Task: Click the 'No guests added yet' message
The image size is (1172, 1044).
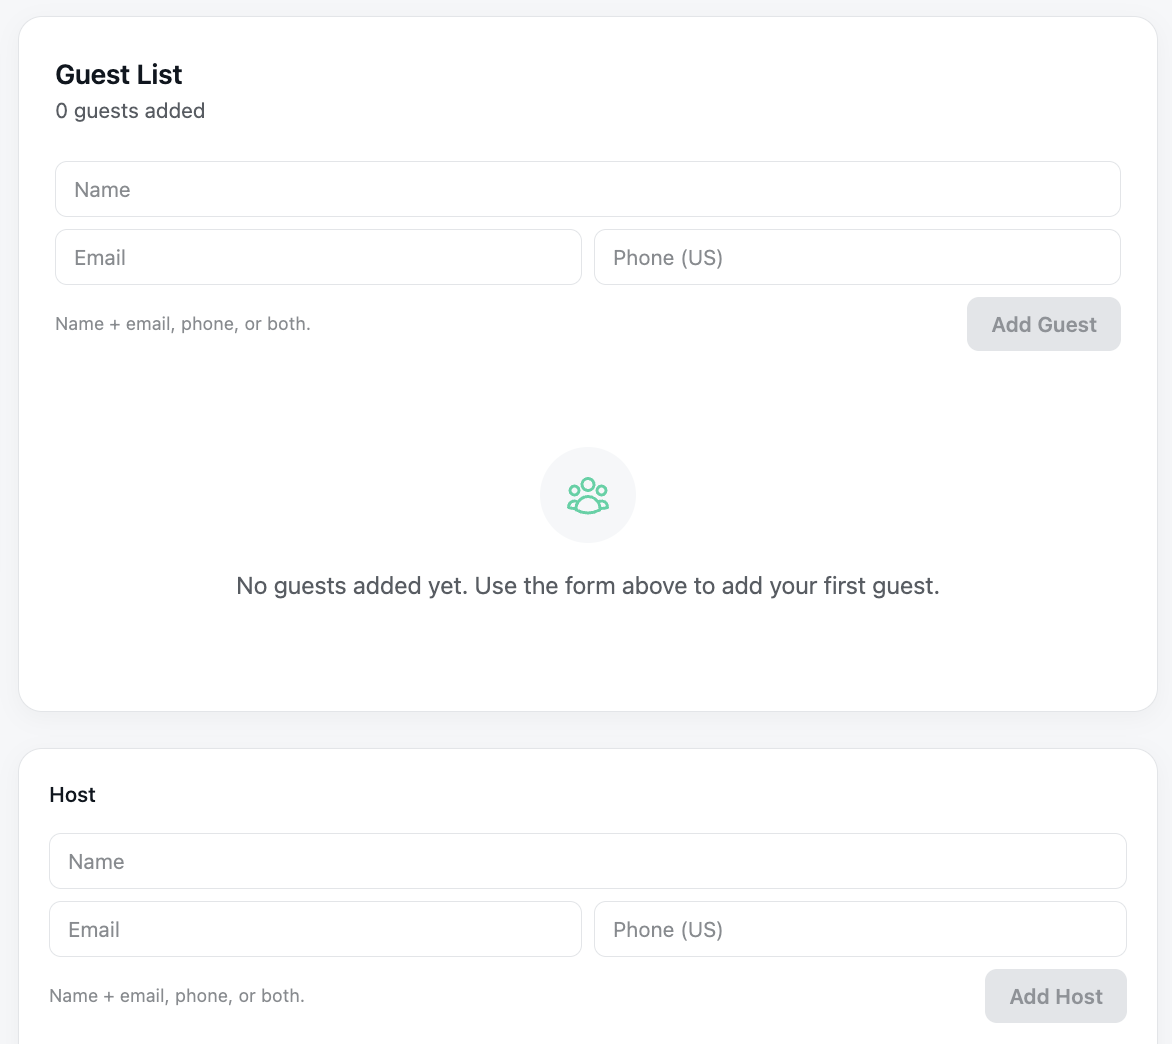Action: [x=588, y=586]
